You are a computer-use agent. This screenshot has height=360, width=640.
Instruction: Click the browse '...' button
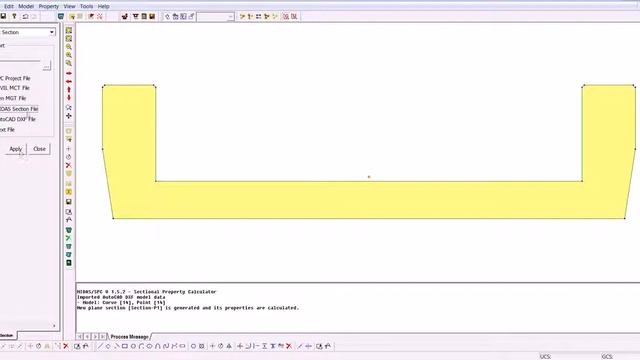point(47,65)
